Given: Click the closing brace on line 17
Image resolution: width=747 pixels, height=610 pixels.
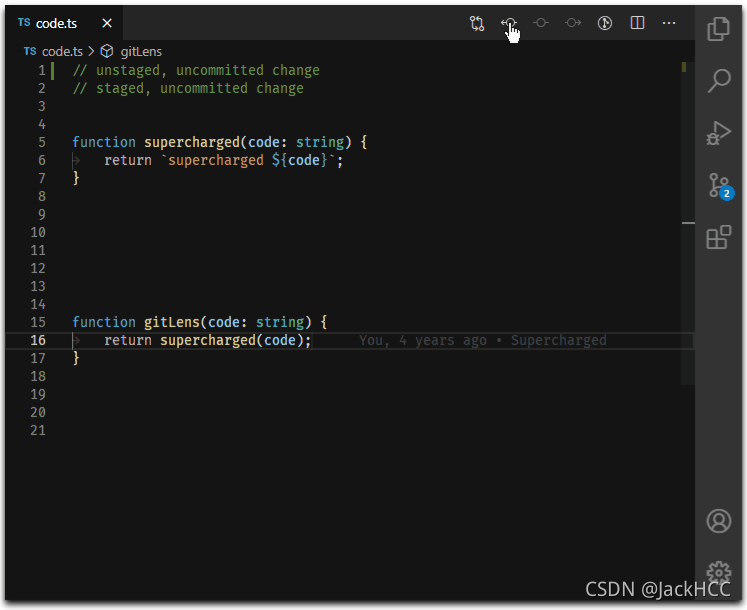Looking at the screenshot, I should click(x=76, y=358).
